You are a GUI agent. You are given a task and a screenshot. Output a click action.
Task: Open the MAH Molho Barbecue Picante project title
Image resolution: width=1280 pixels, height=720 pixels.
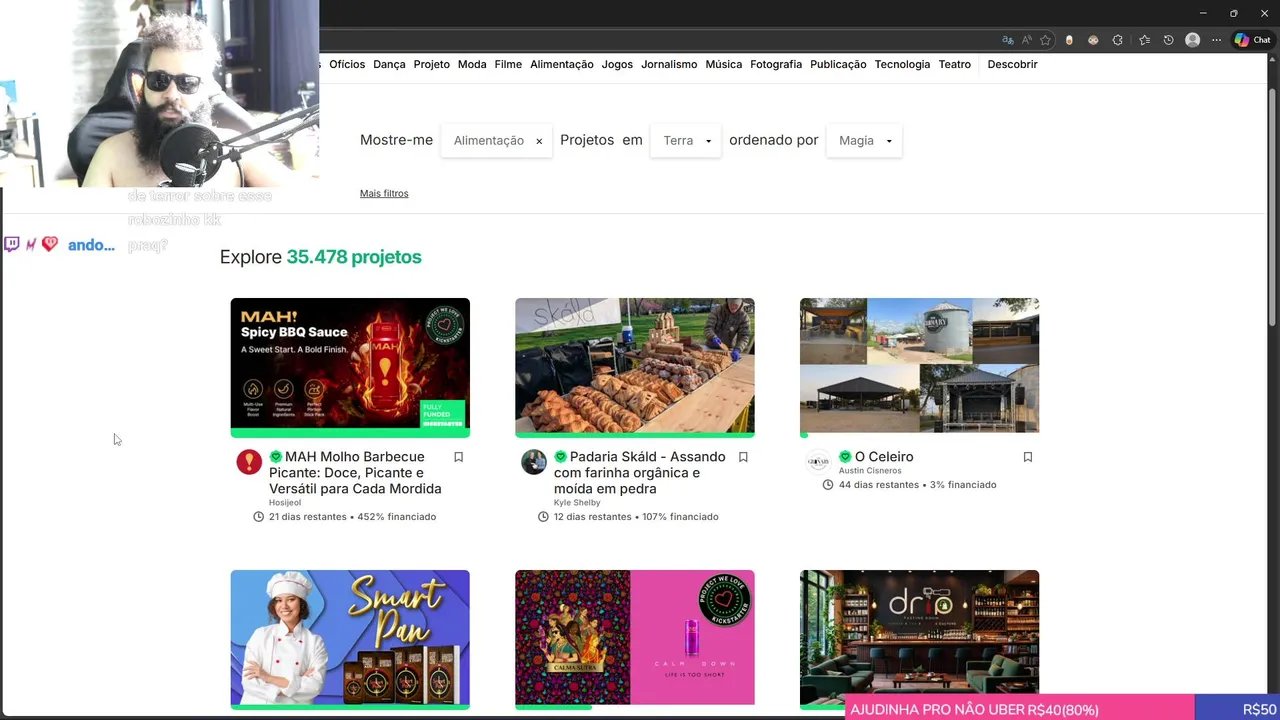(x=355, y=473)
